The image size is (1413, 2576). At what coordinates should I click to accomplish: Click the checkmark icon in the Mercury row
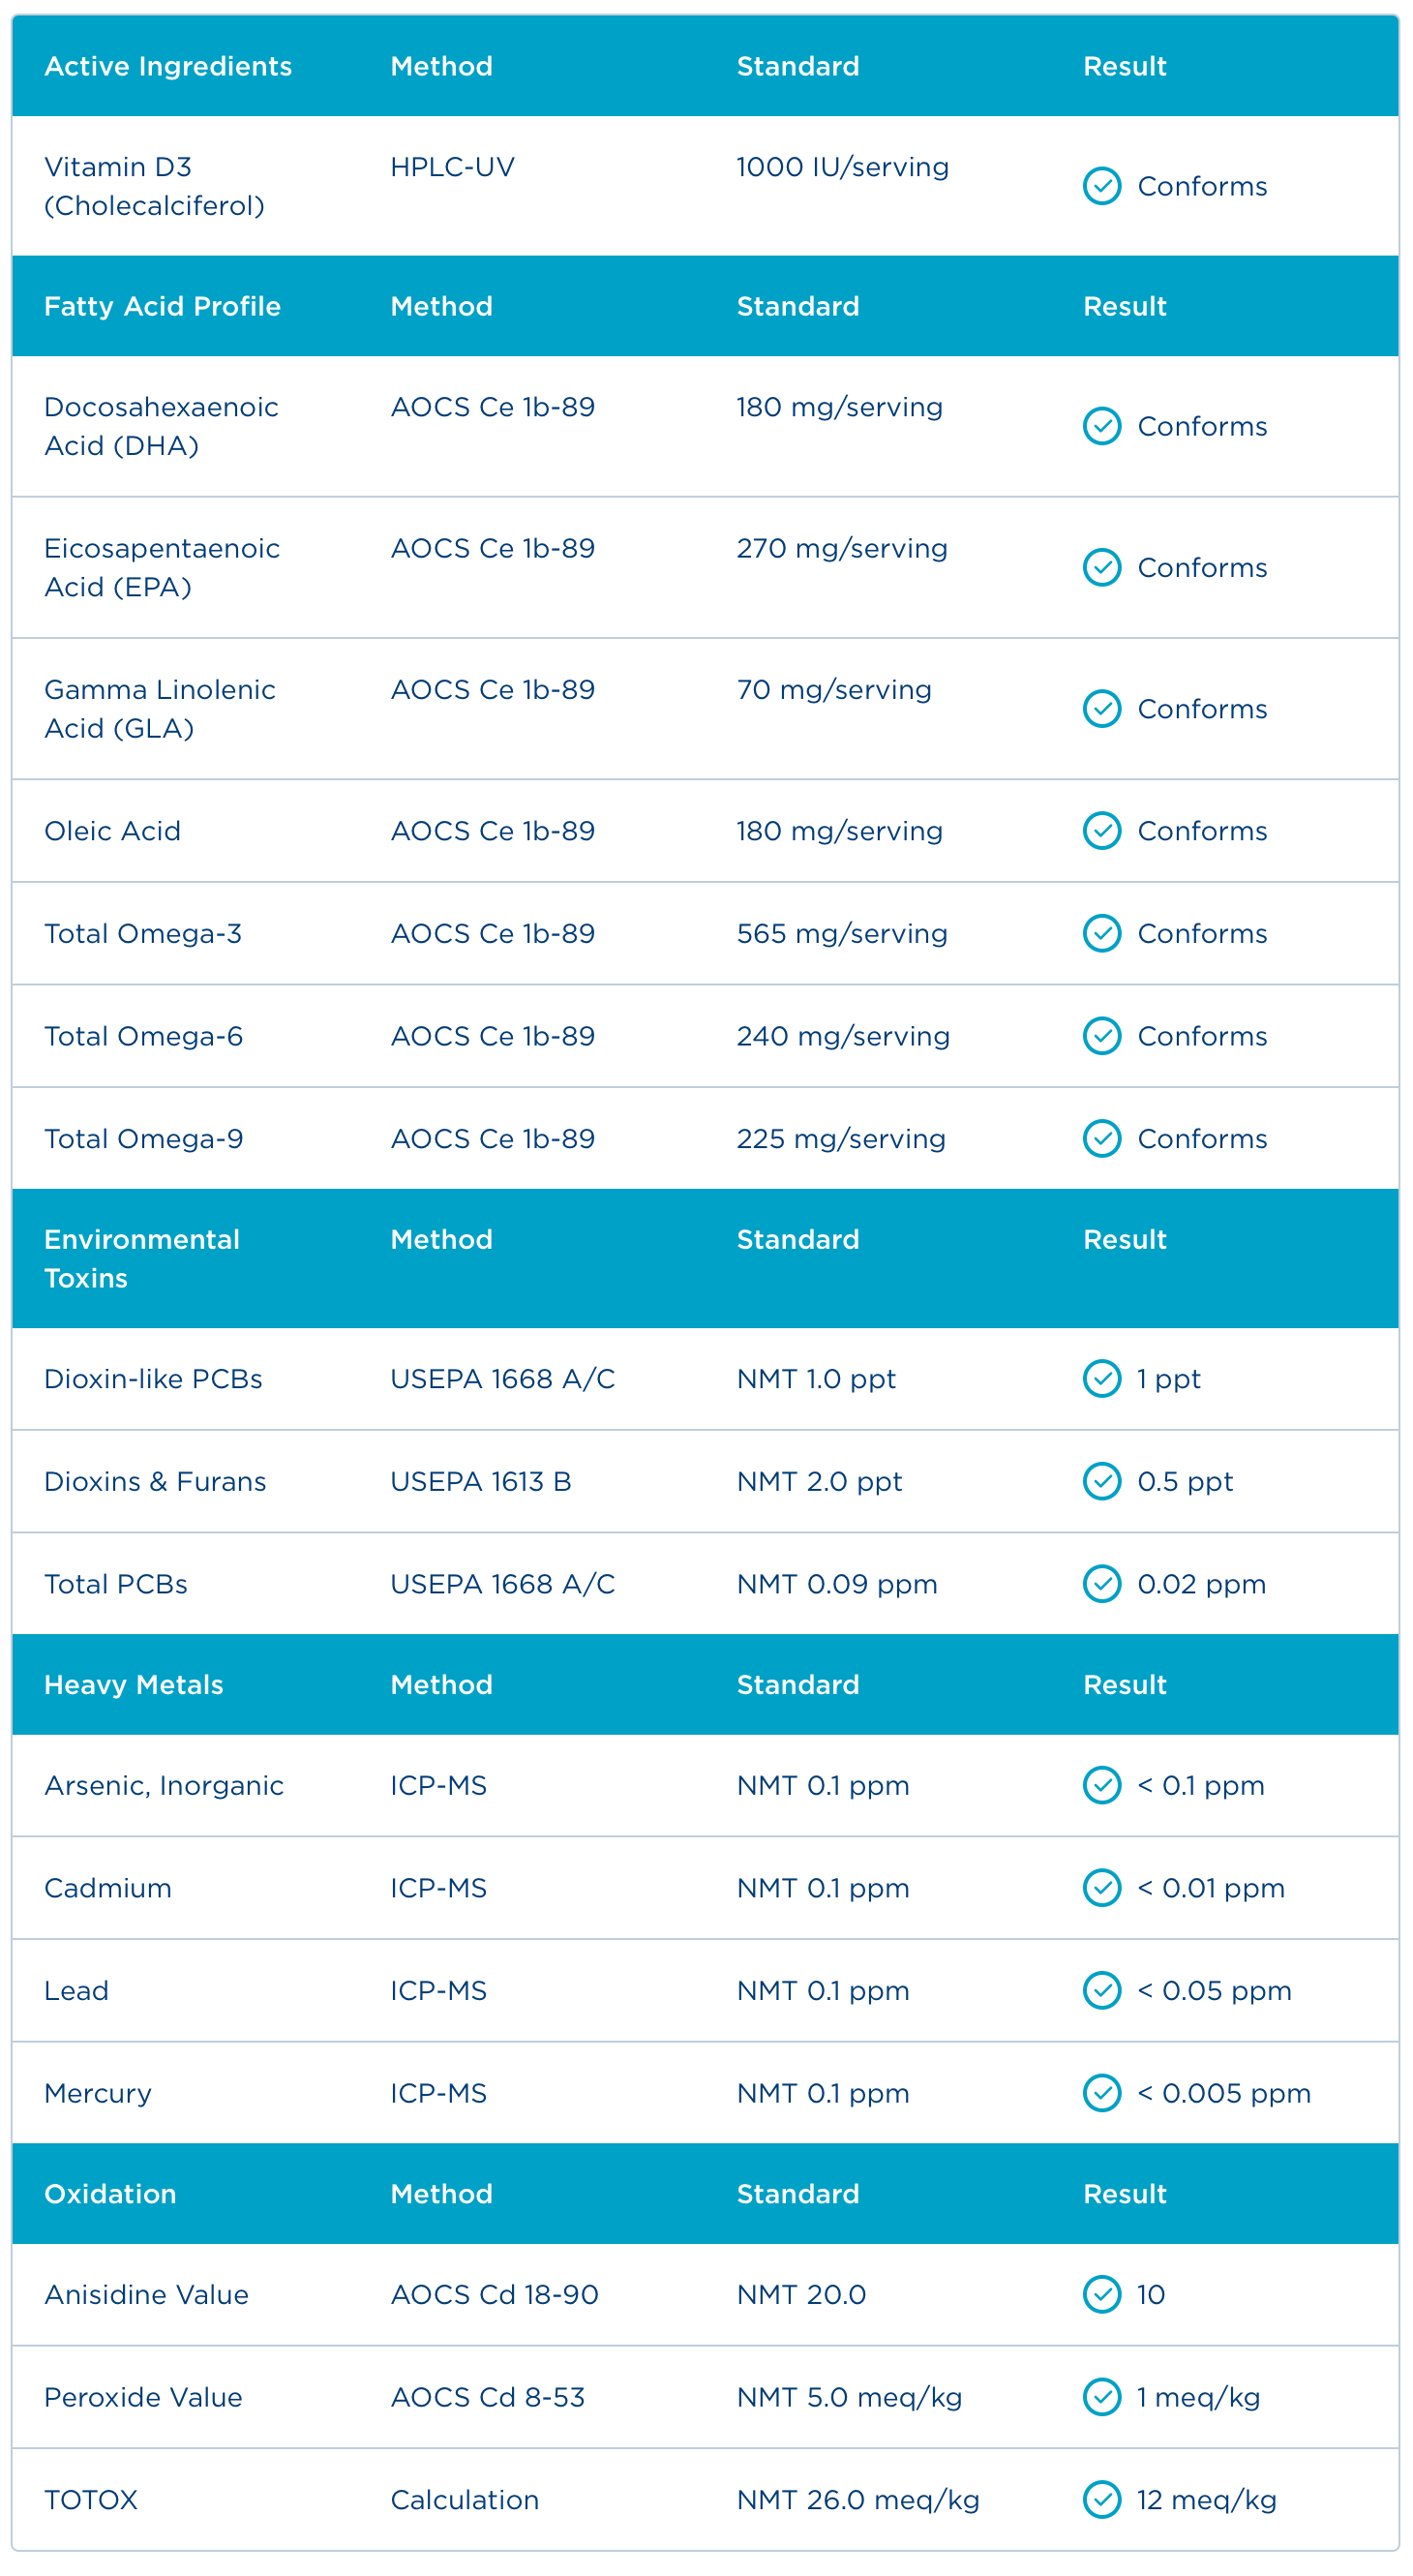click(1101, 2092)
